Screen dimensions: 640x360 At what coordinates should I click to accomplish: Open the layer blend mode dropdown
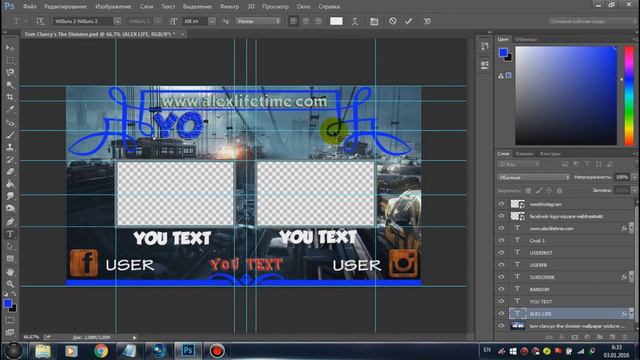pos(533,177)
